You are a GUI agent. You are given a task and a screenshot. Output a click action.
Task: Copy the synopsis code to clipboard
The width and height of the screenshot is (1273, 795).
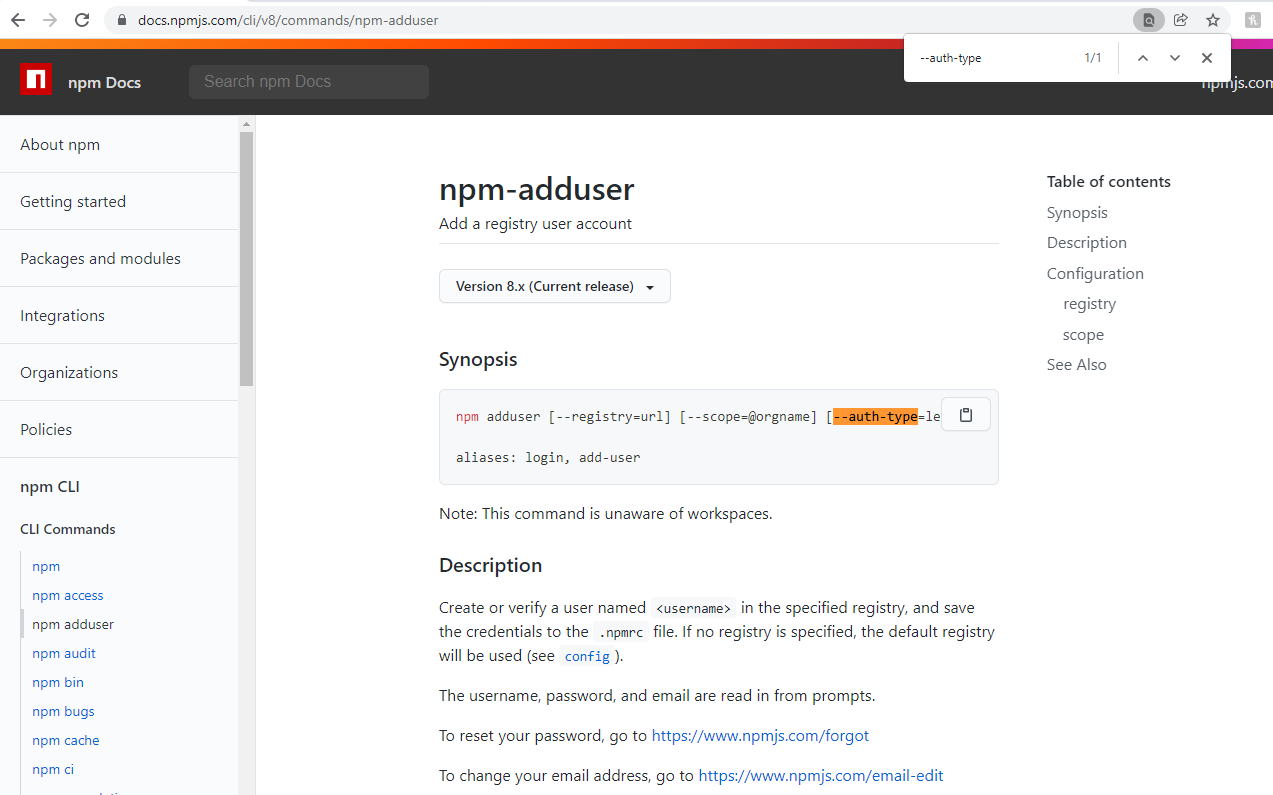tap(966, 415)
